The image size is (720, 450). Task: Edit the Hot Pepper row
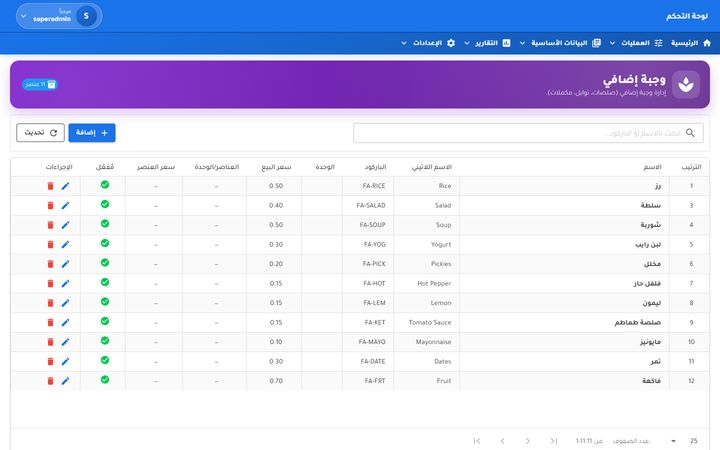(65, 284)
